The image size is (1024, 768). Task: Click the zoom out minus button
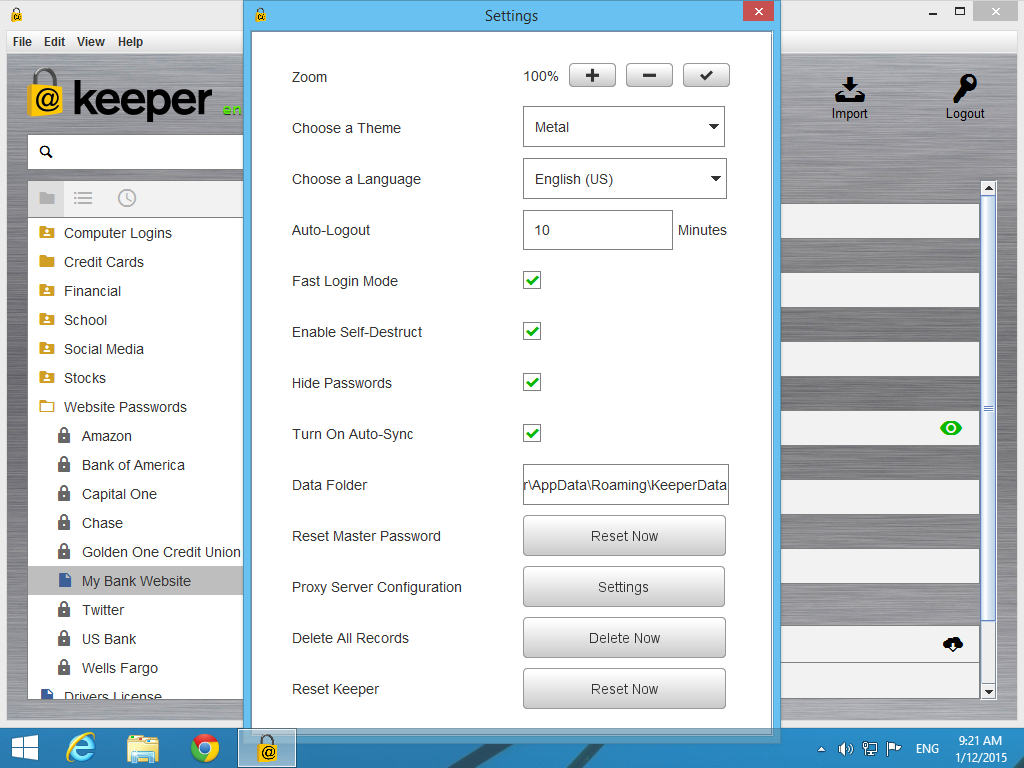[x=649, y=76]
